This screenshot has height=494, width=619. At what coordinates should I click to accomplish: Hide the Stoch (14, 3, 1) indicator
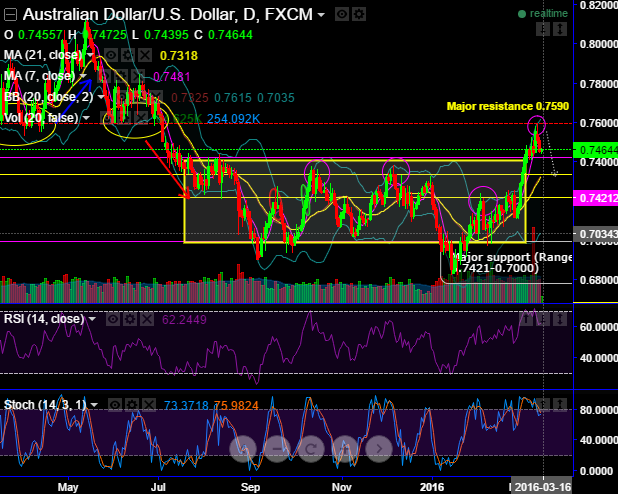pos(115,405)
